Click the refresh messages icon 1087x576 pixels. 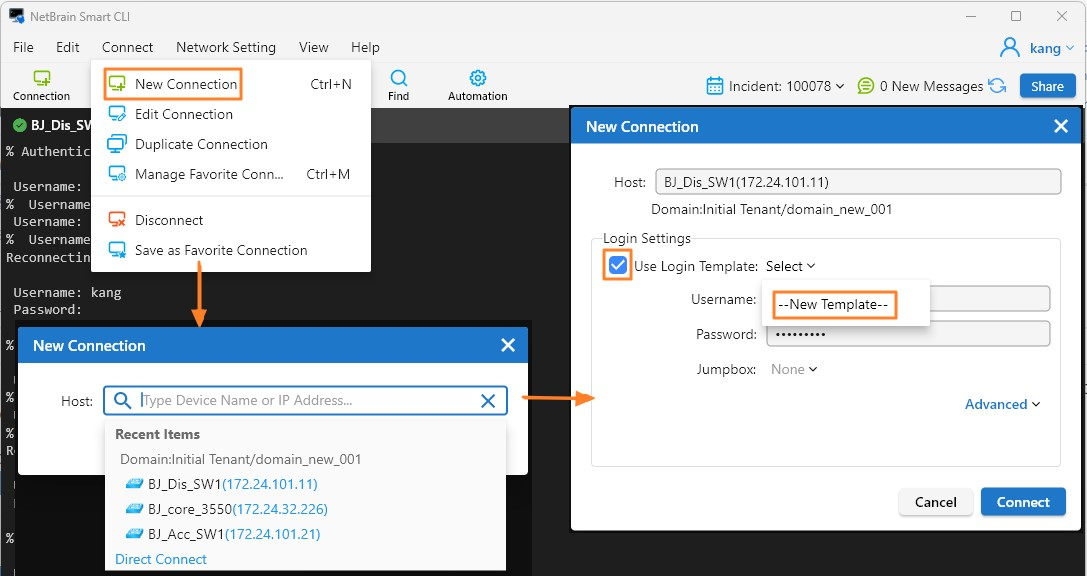pos(997,86)
